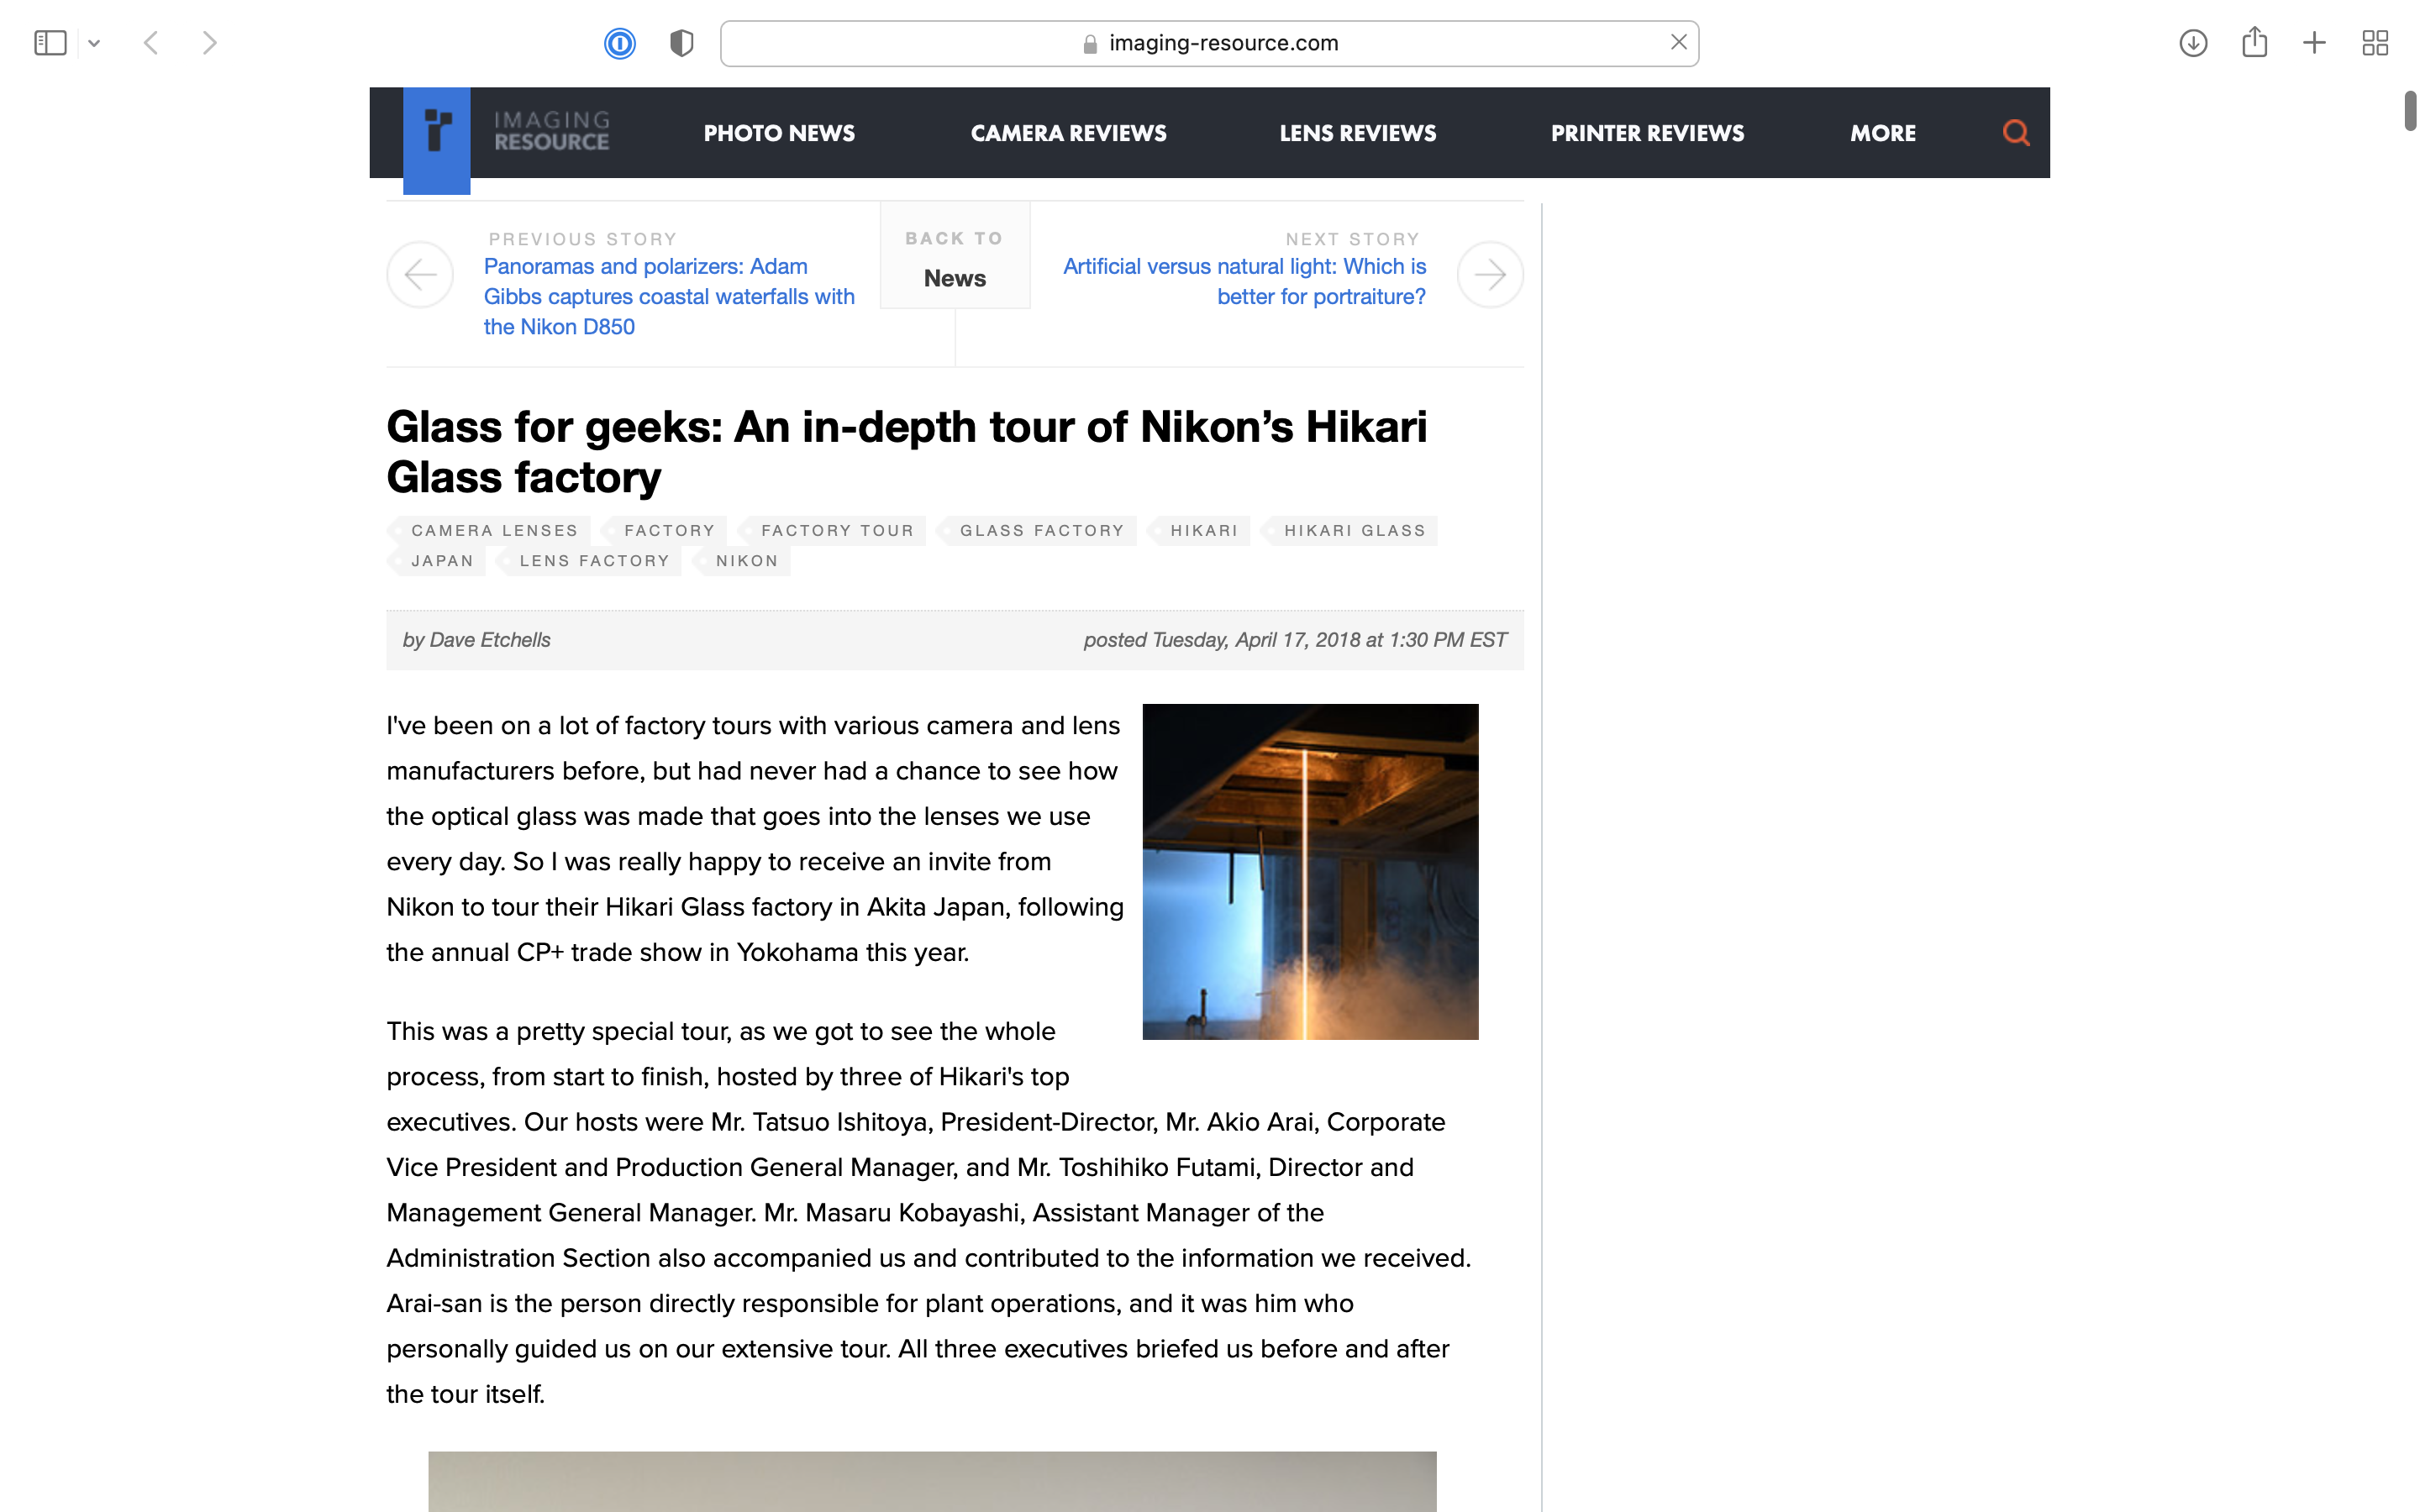Image resolution: width=2420 pixels, height=1512 pixels.
Task: Open the privacy report shield icon
Action: tap(681, 43)
